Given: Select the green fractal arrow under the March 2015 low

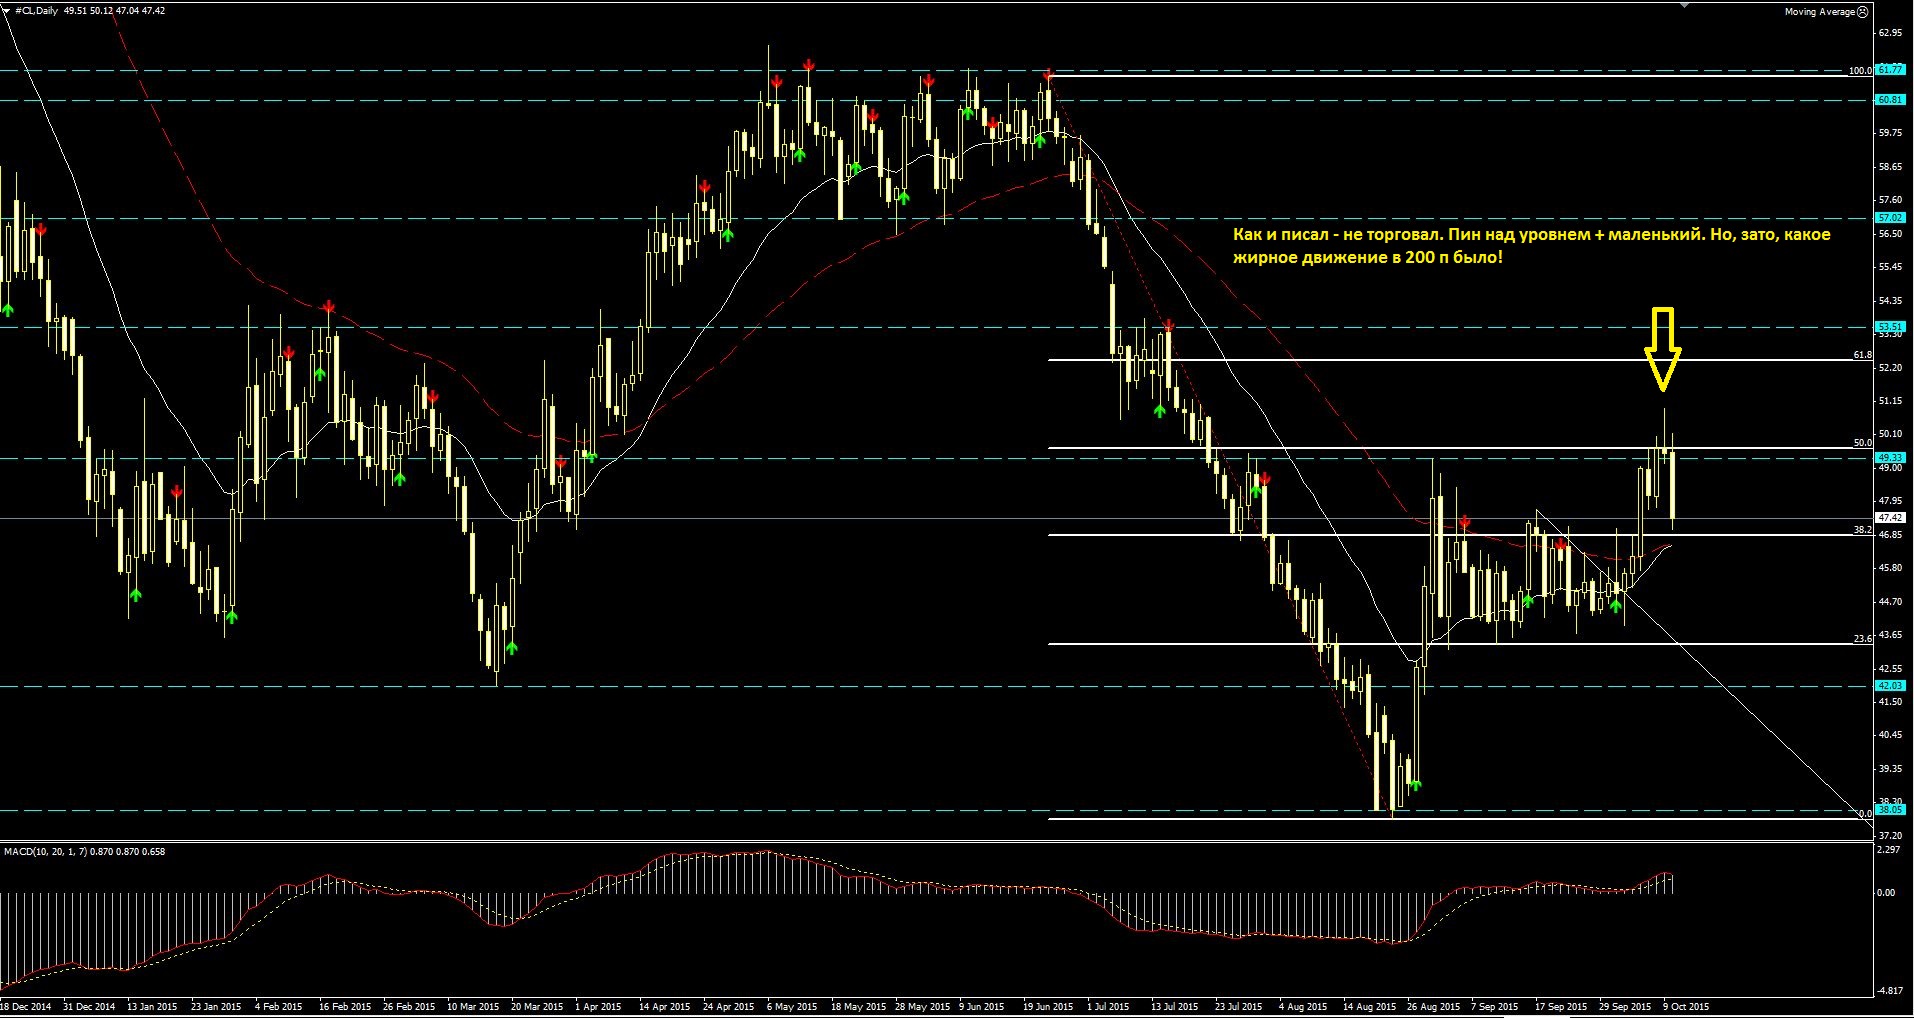Looking at the screenshot, I should tap(511, 648).
